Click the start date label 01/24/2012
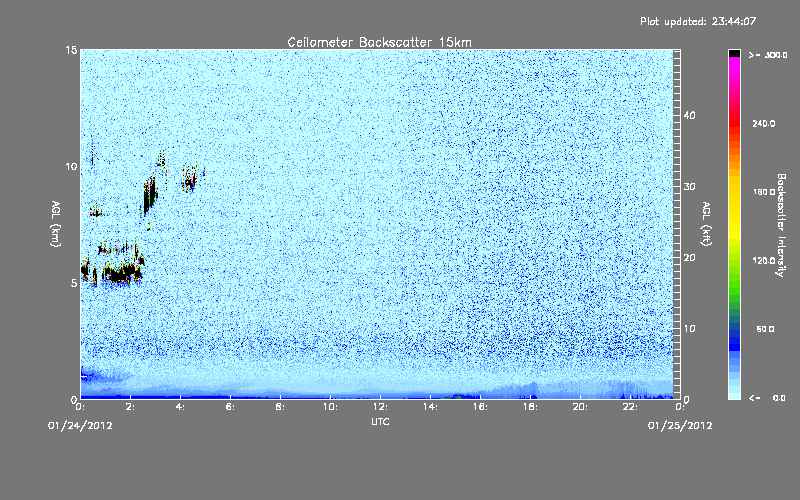800x500 pixels. coord(80,425)
